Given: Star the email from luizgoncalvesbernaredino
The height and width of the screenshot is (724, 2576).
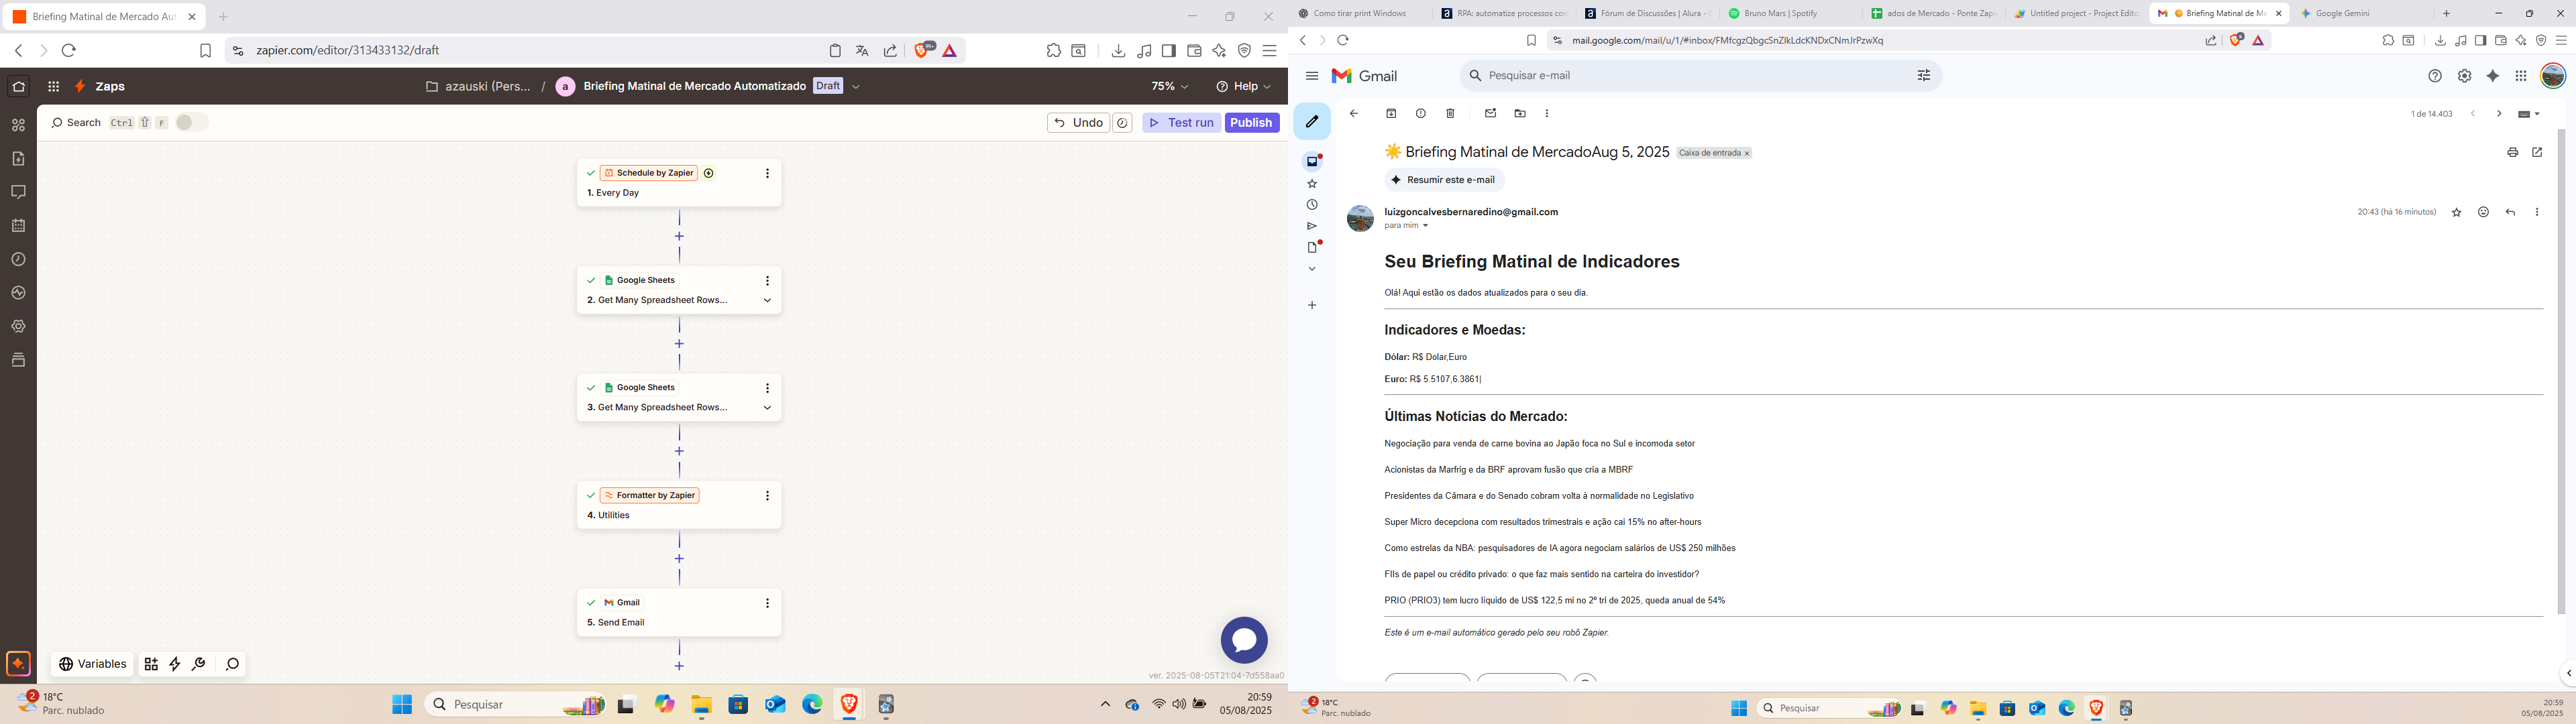Looking at the screenshot, I should coord(2456,212).
